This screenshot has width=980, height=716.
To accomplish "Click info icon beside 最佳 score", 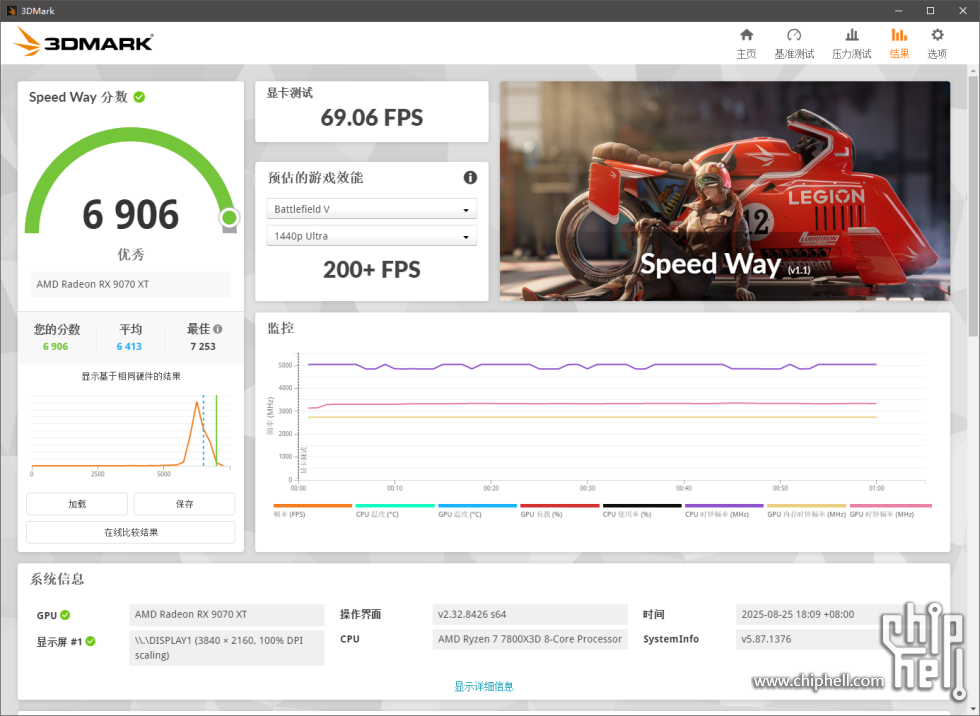I will point(218,329).
